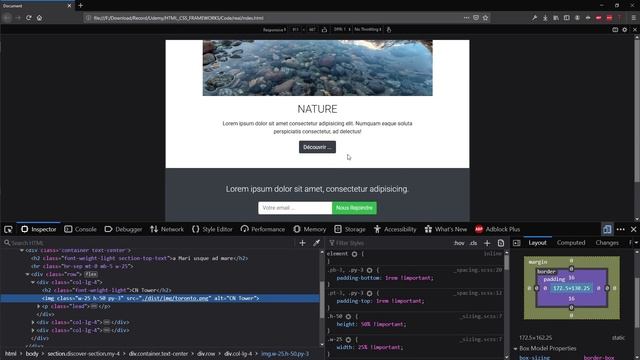Screen dimensions: 640x360
Task: Pick a color with the eyedropper icon
Action: 316,243
